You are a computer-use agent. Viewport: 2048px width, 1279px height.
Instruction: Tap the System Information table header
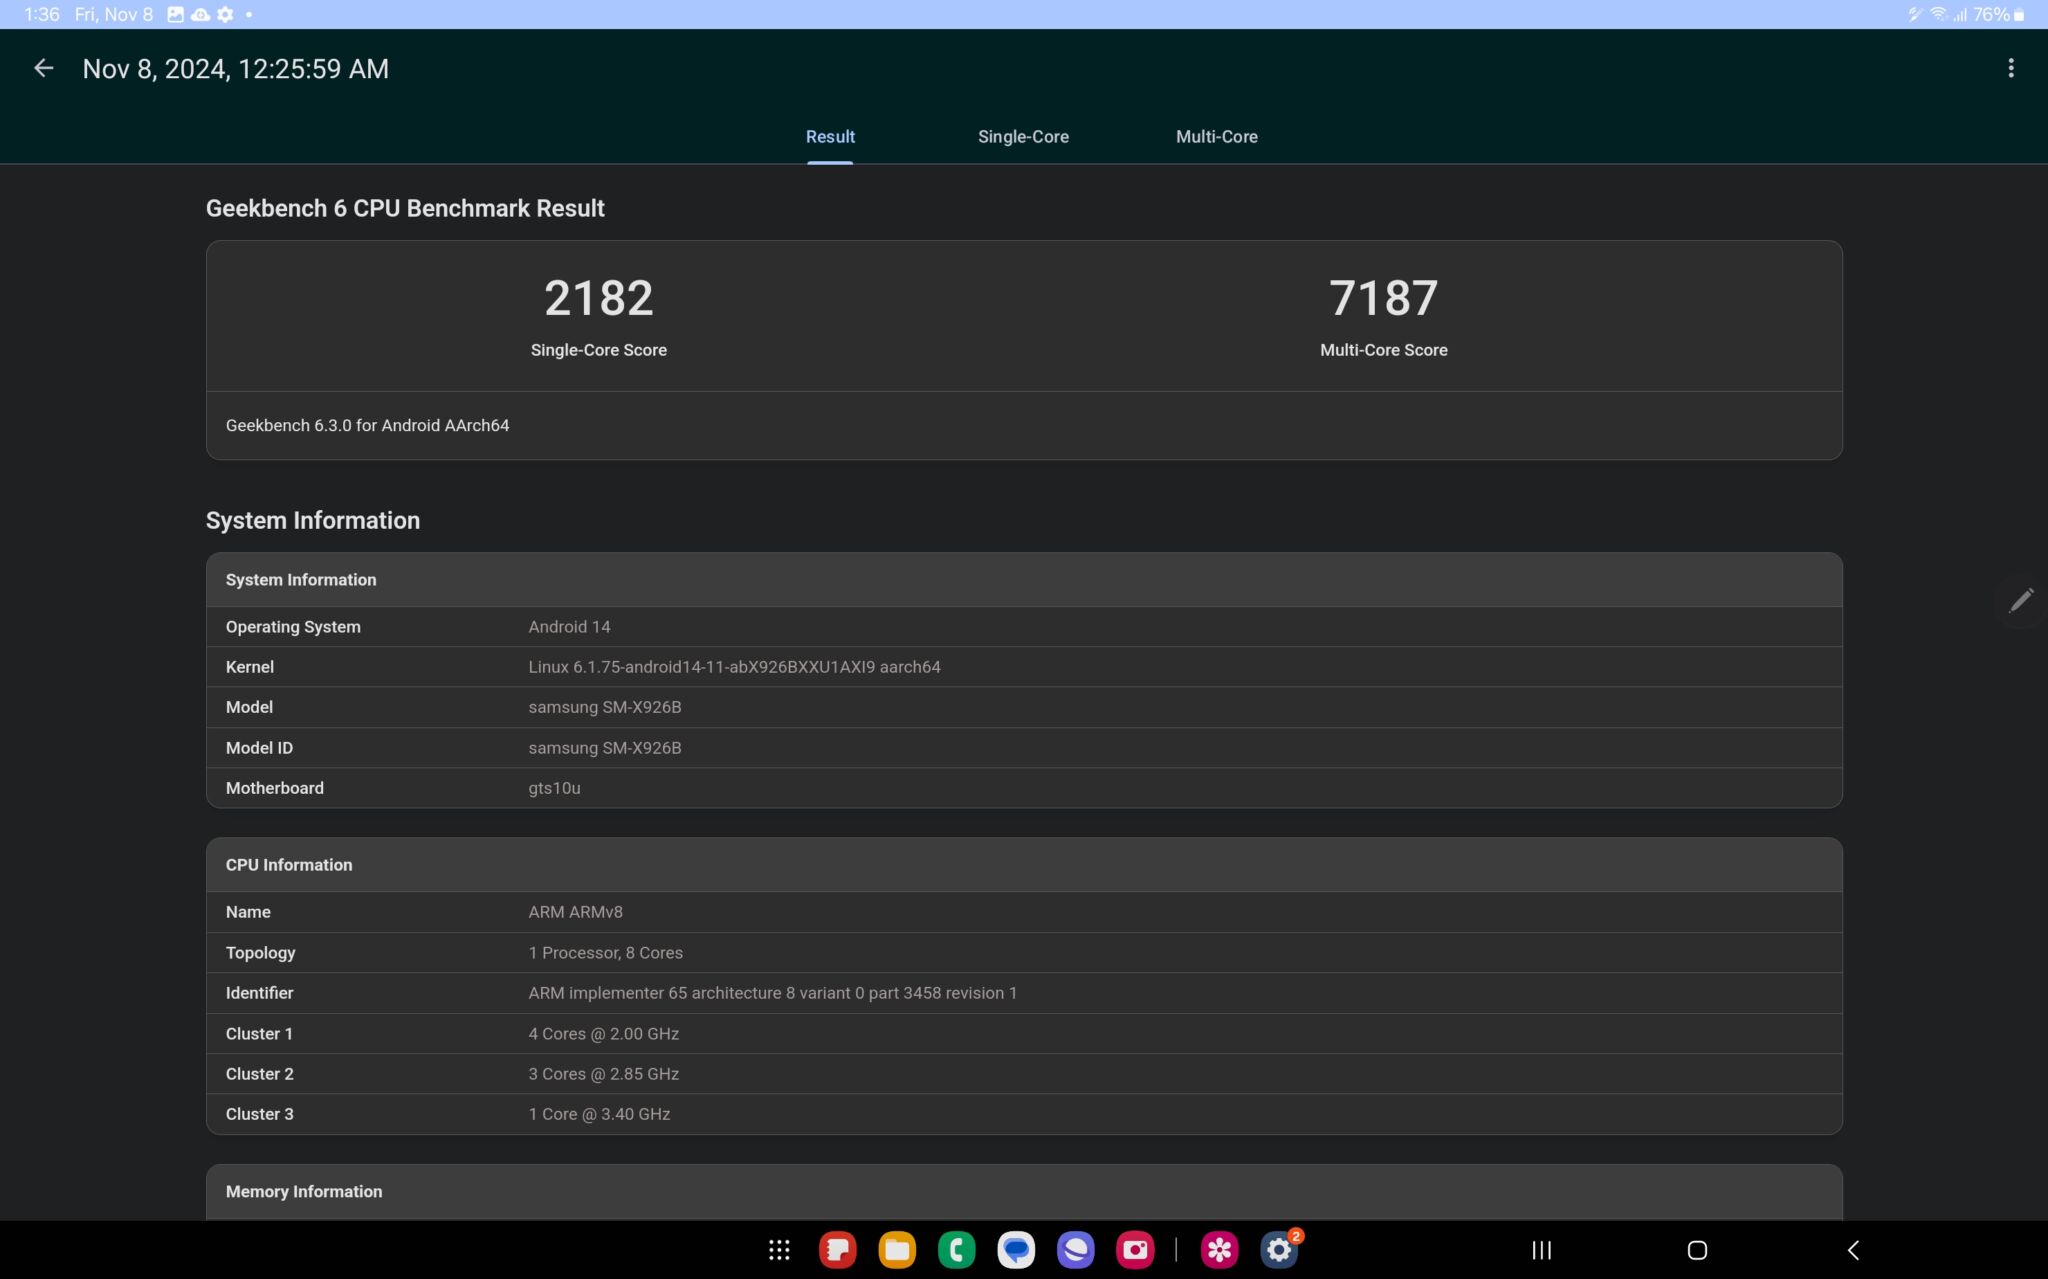click(x=1024, y=580)
